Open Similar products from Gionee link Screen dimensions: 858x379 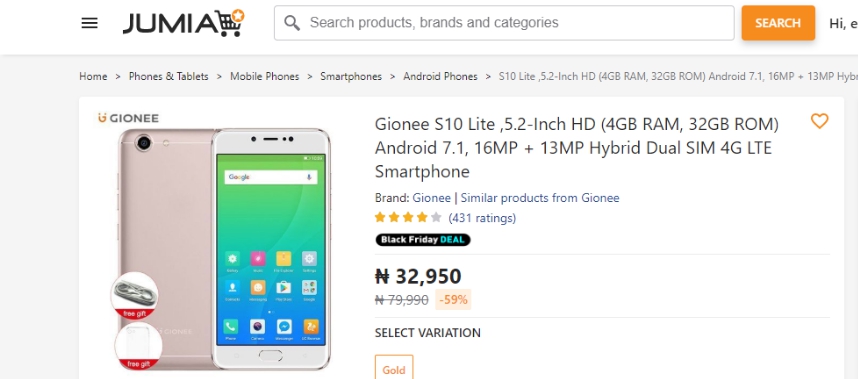(540, 198)
